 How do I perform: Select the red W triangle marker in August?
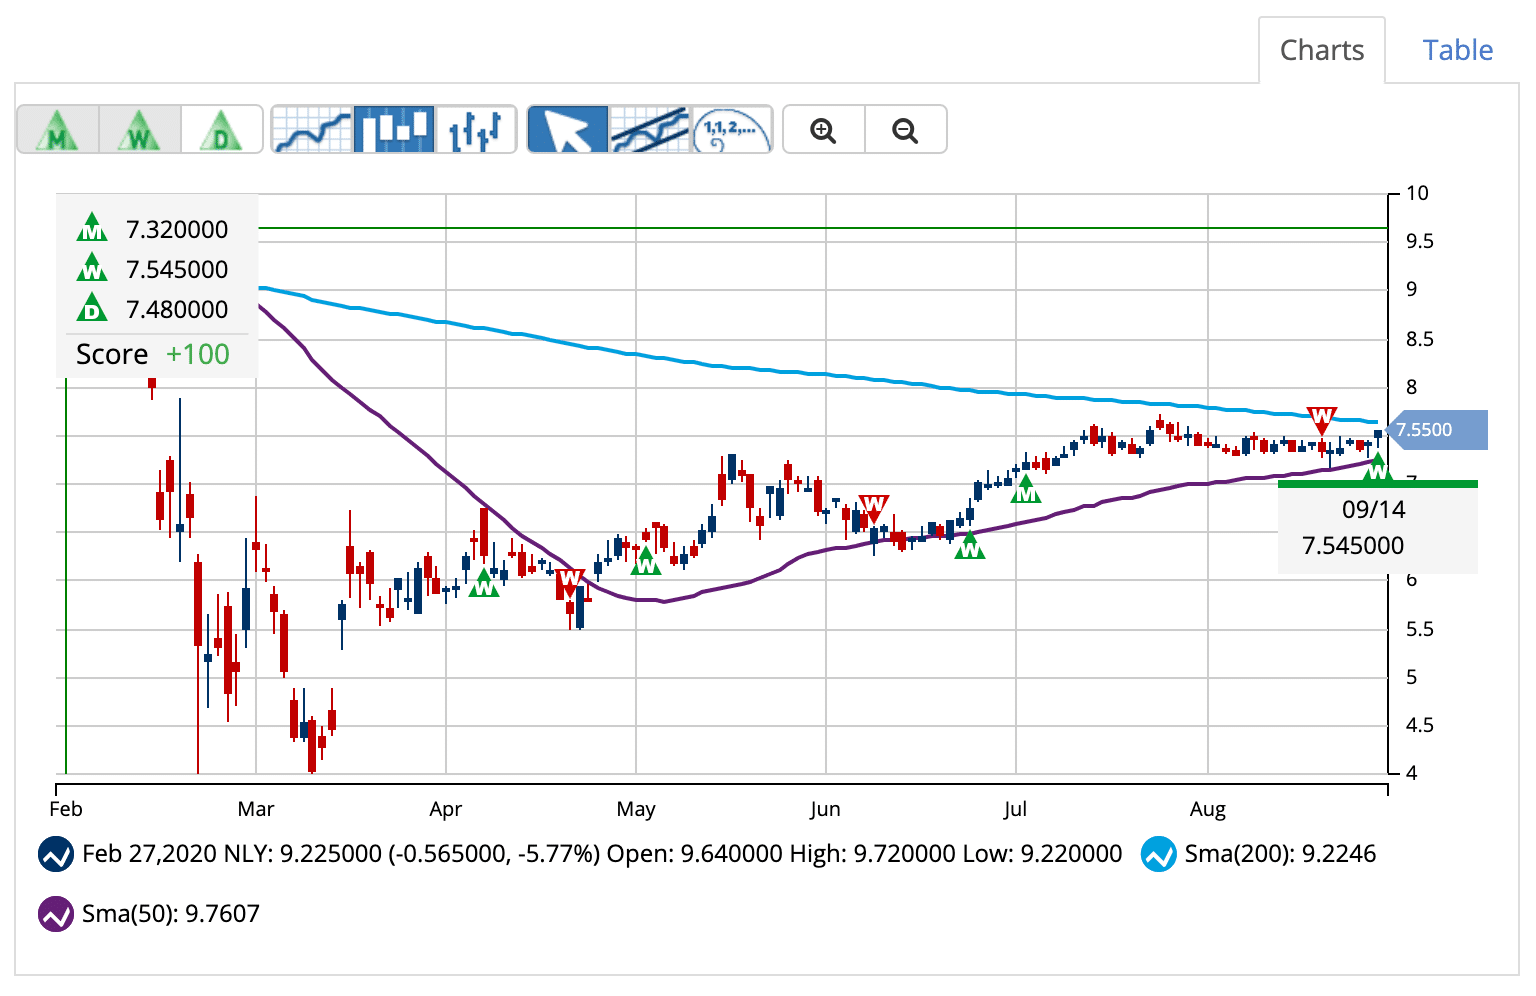[1321, 420]
